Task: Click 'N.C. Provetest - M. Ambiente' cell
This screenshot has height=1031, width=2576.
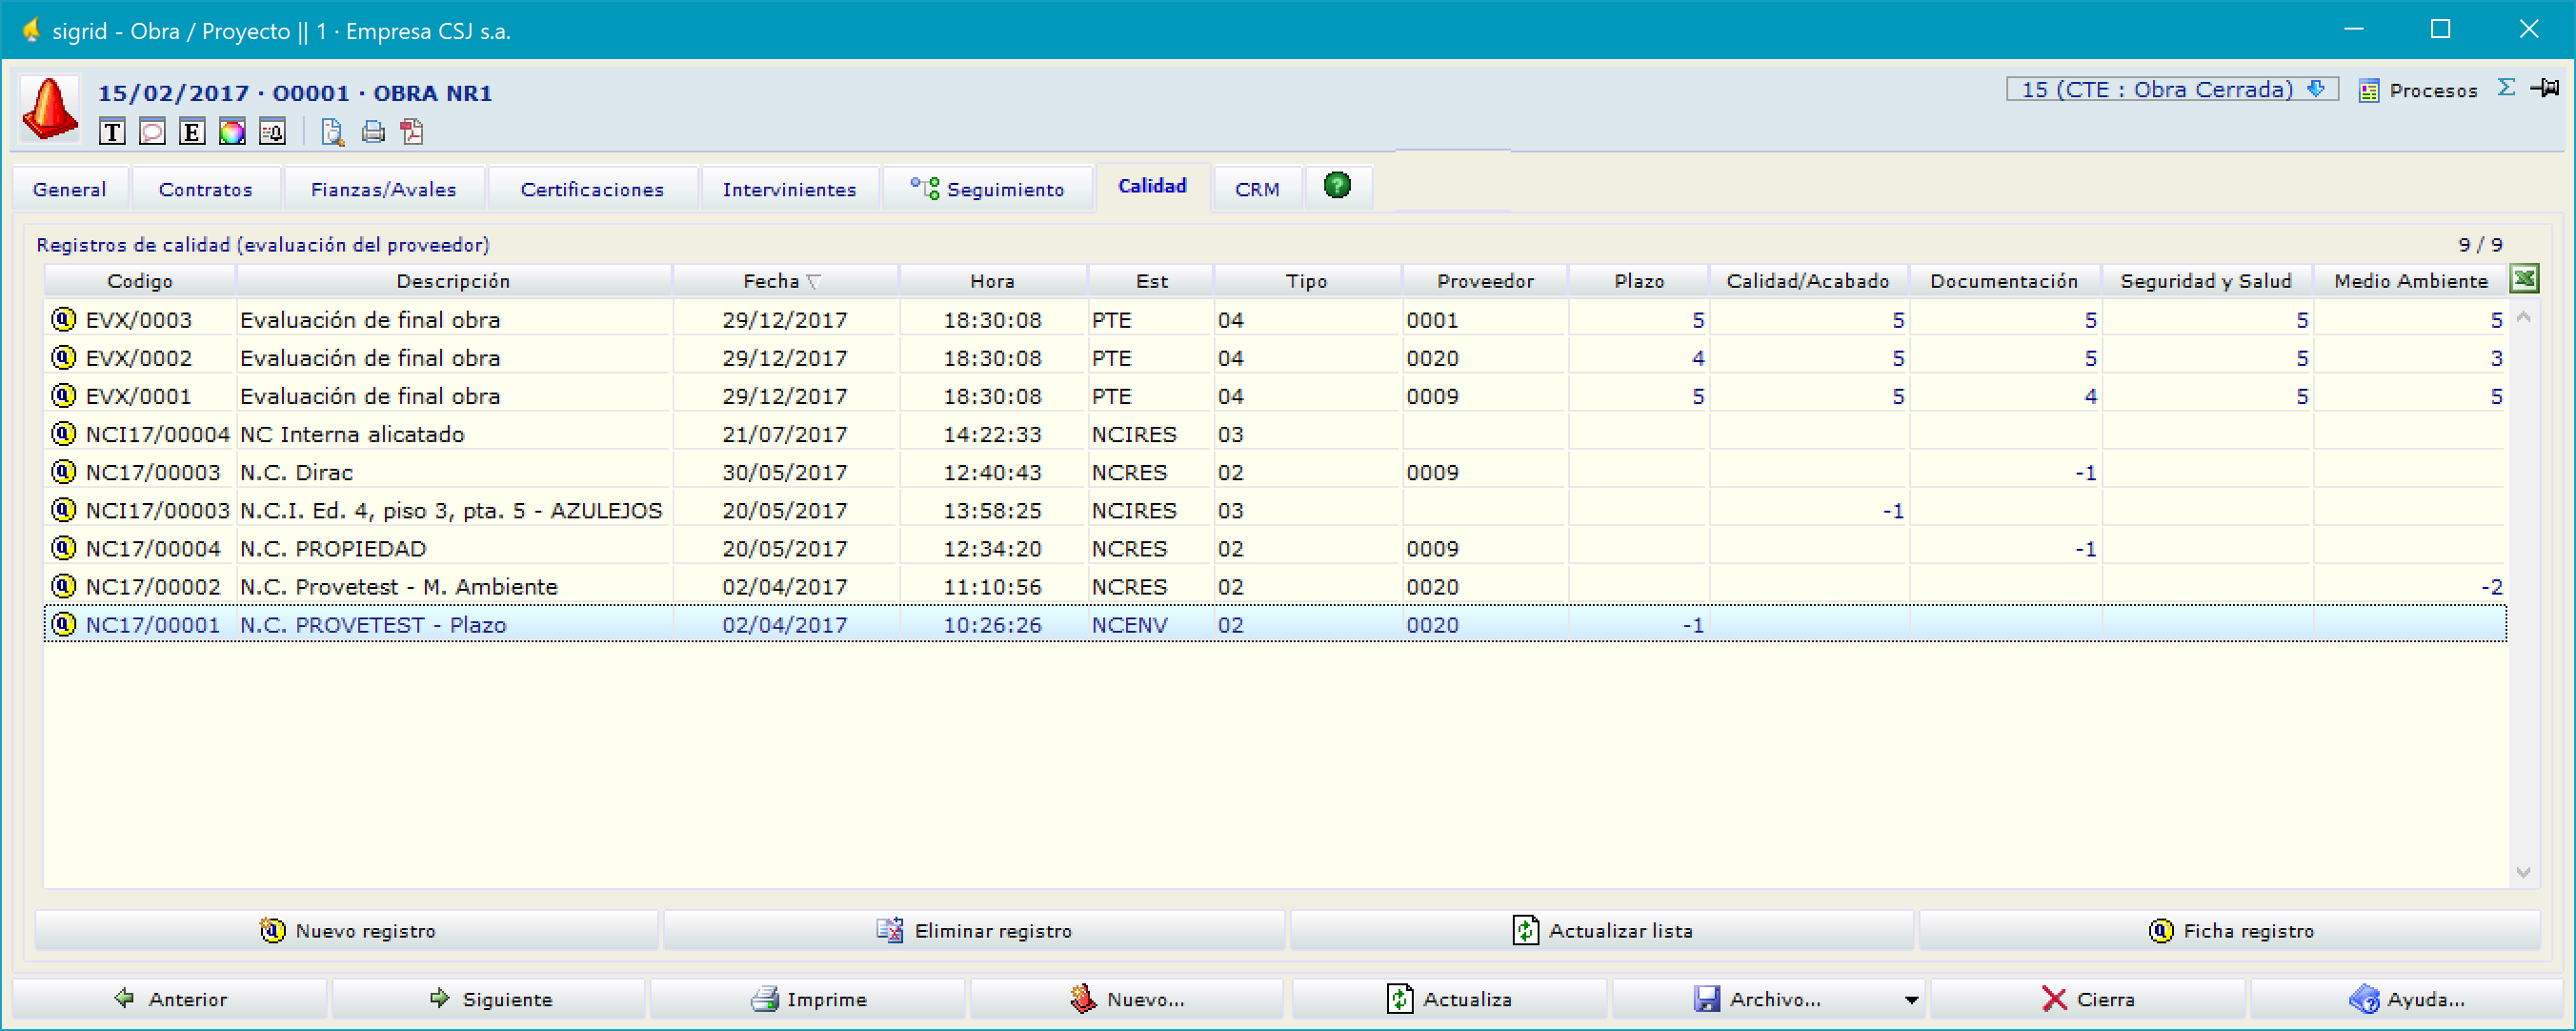Action: tap(454, 586)
